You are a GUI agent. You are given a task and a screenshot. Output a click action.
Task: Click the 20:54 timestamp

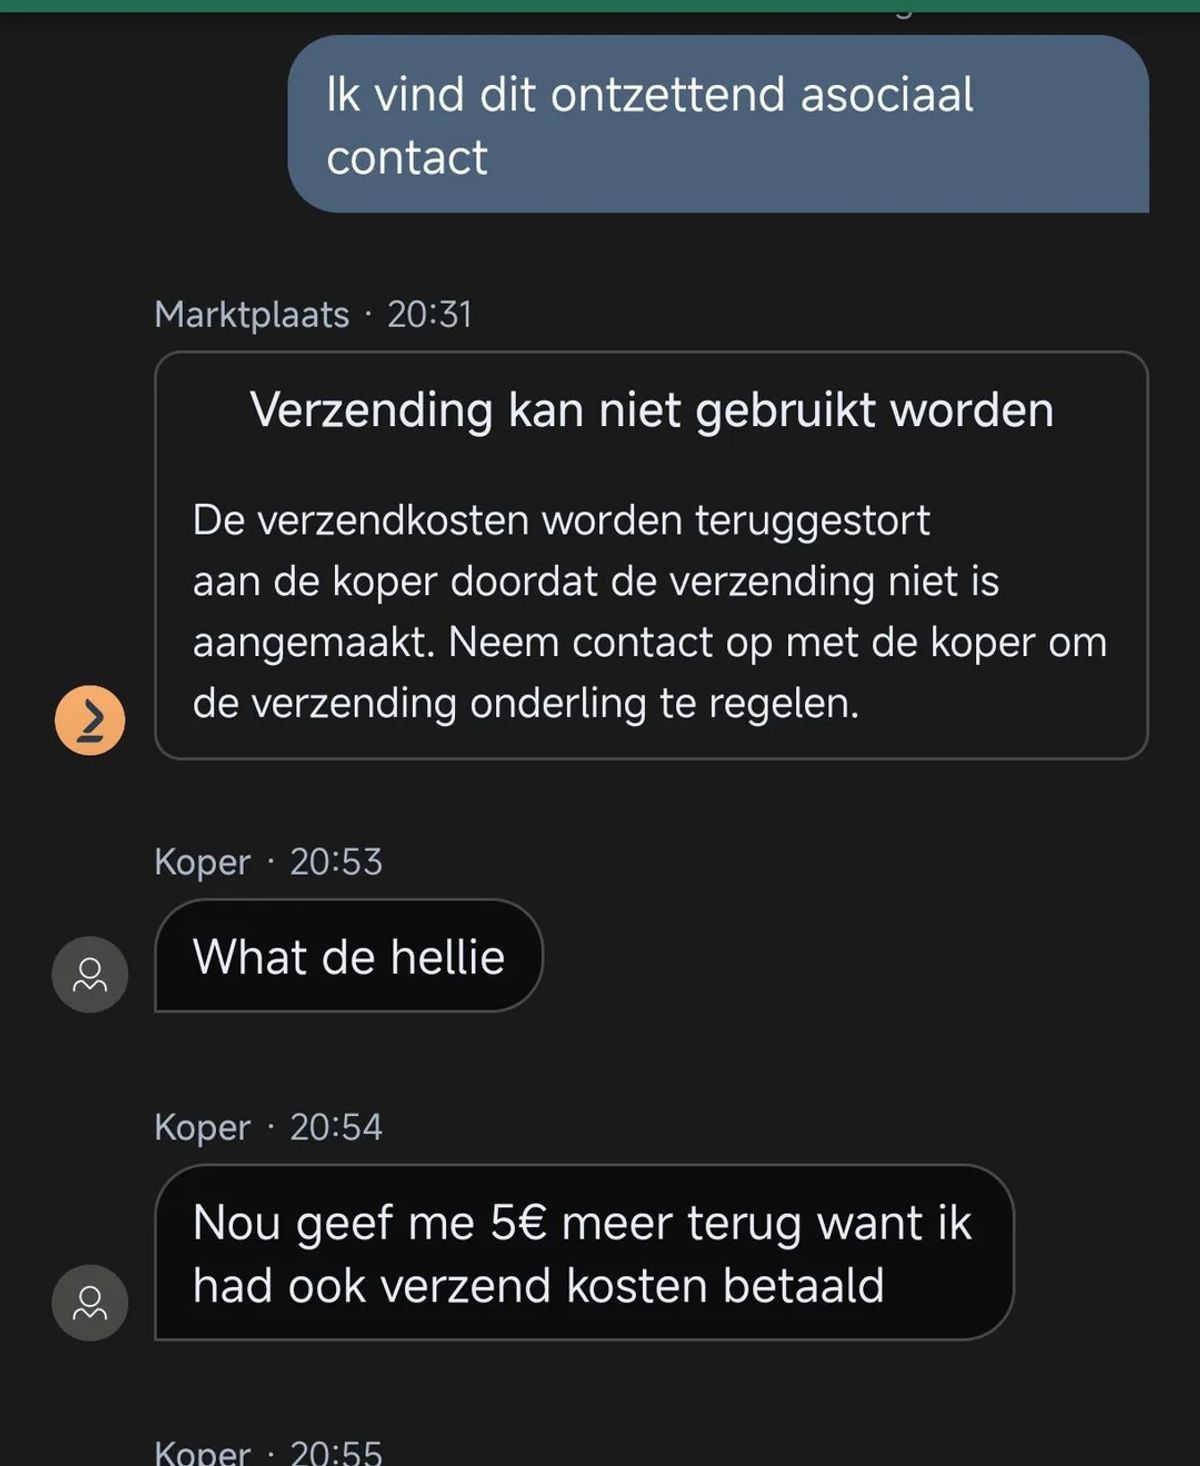click(x=336, y=1127)
